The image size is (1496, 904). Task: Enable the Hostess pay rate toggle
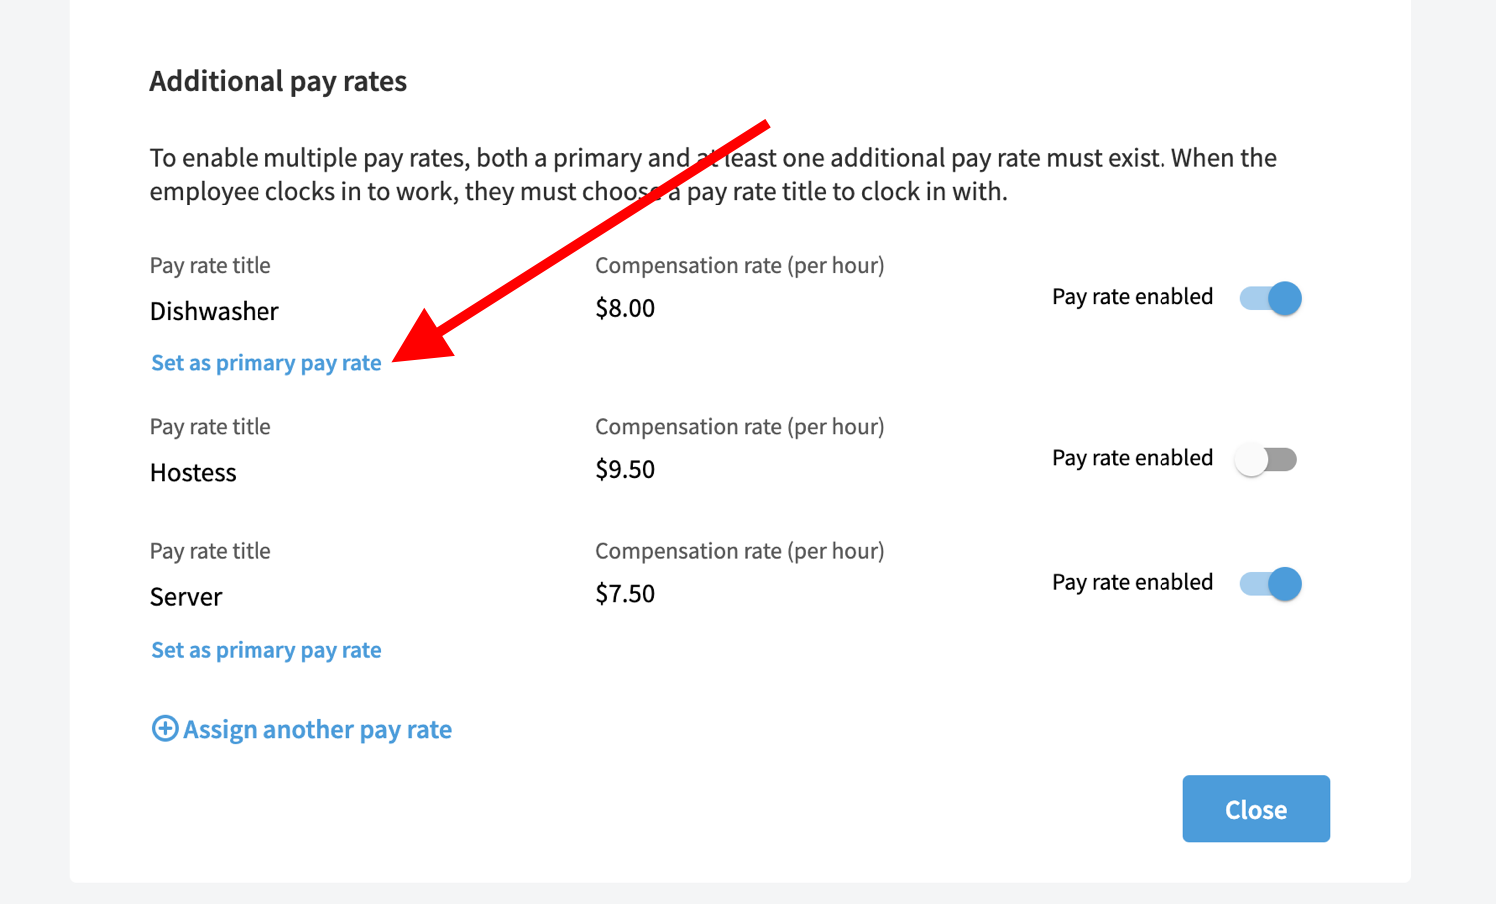tap(1266, 458)
